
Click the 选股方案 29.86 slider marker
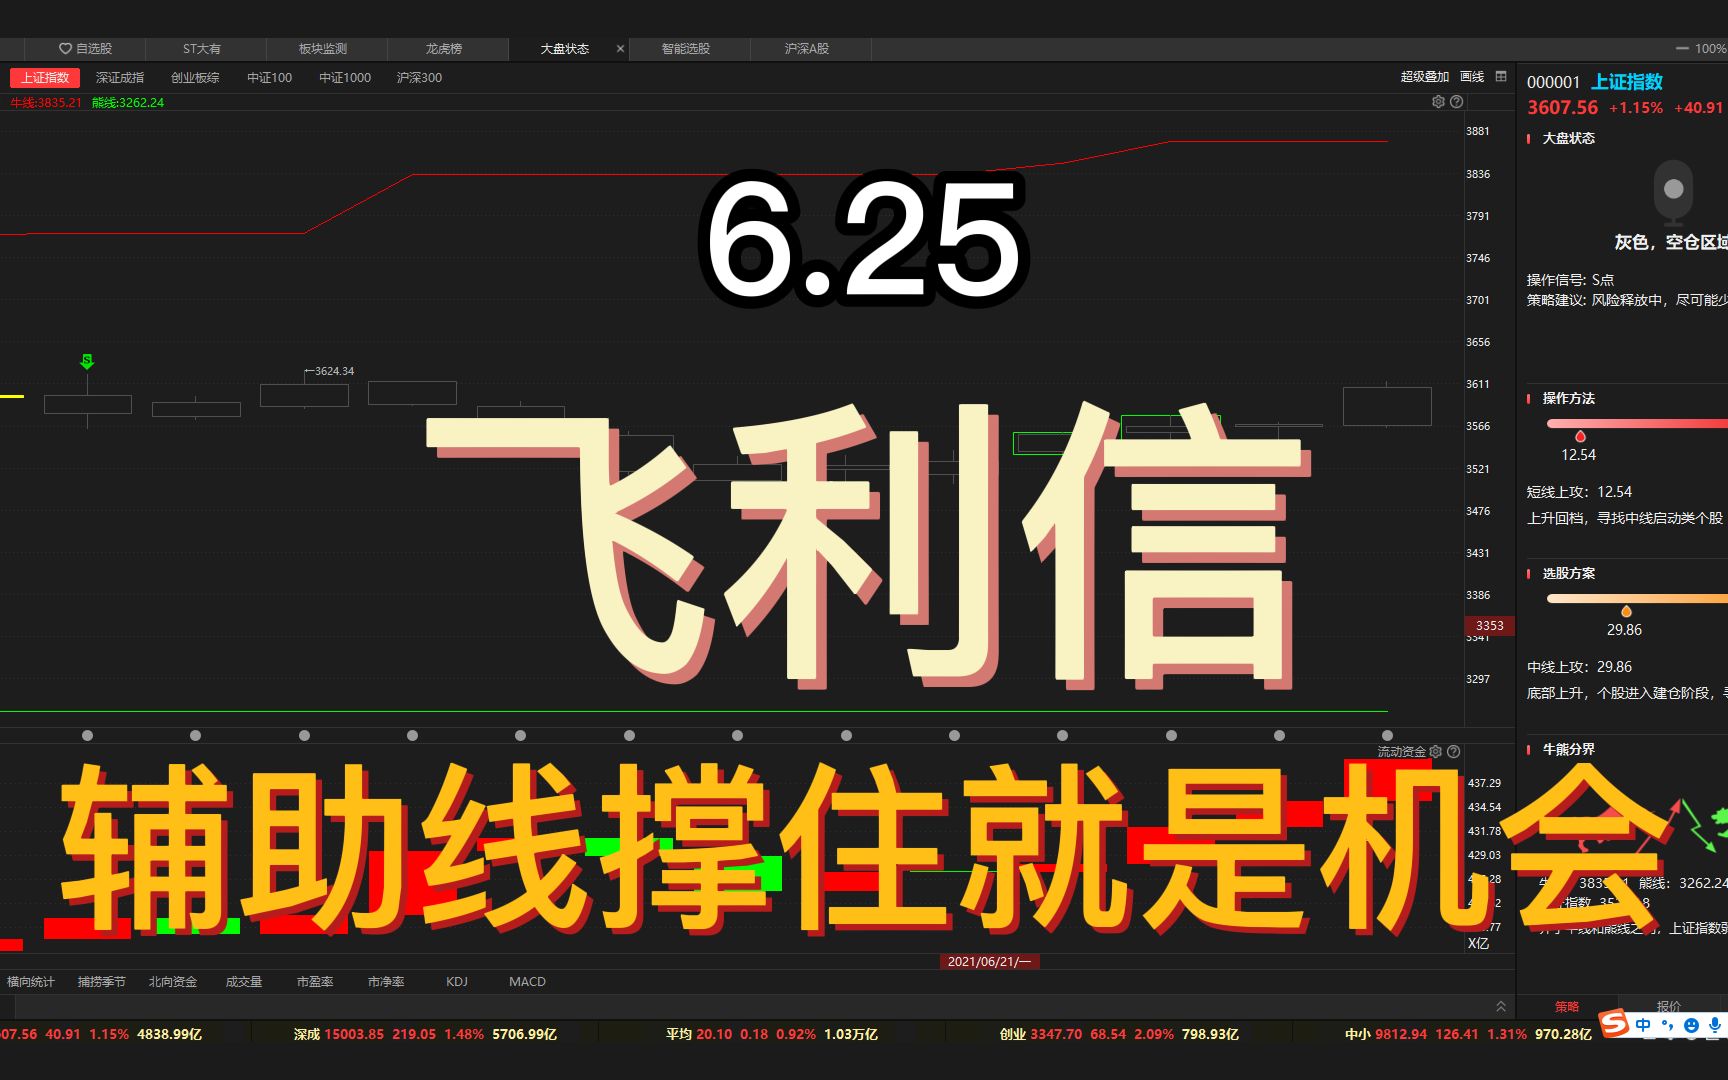[1626, 611]
